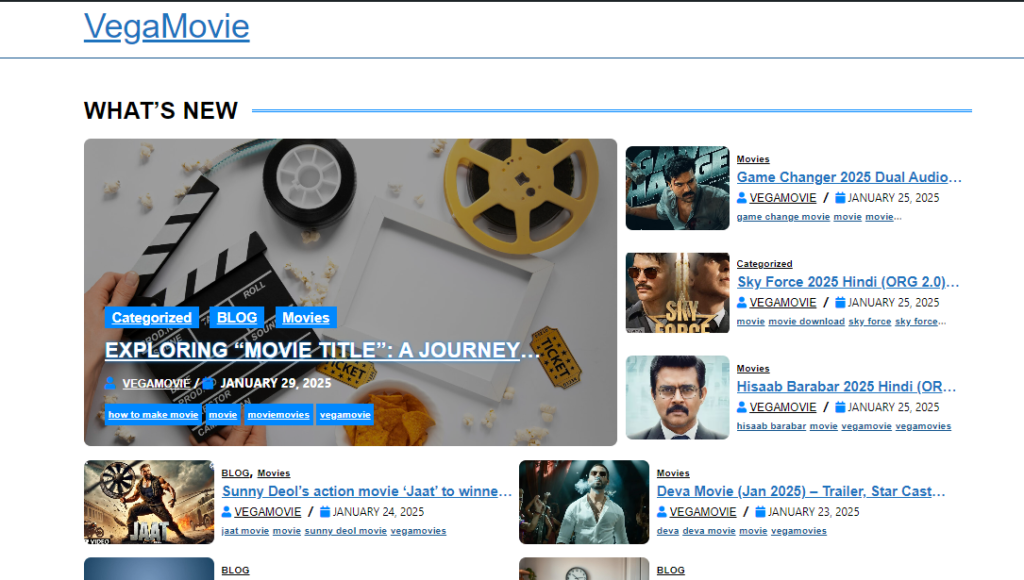Click Movies category above Hisaab Barabar
1024x580 pixels.
click(x=753, y=369)
